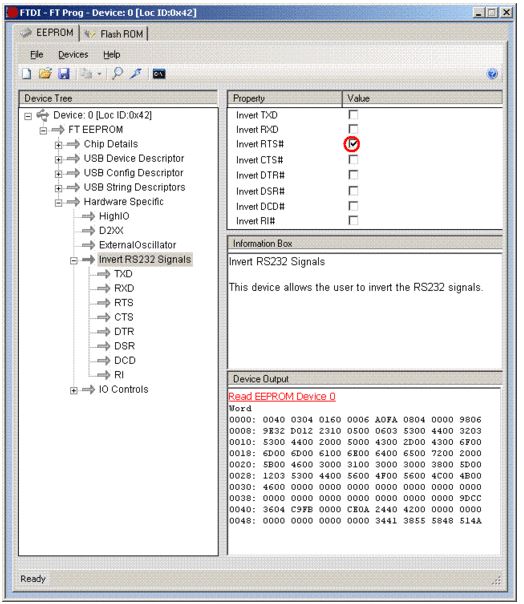Click hex value 9DCC in Device Output
This screenshot has width=524, height=604.
470,498
